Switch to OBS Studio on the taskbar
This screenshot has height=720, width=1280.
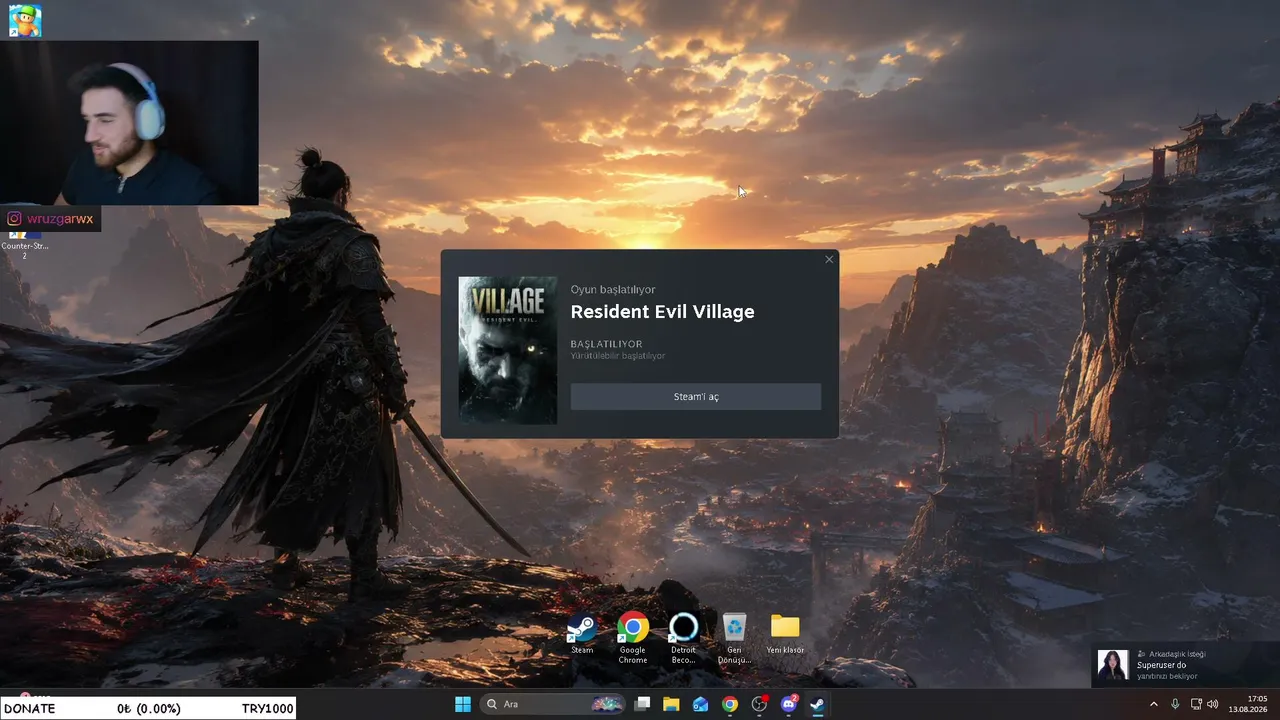coord(759,704)
